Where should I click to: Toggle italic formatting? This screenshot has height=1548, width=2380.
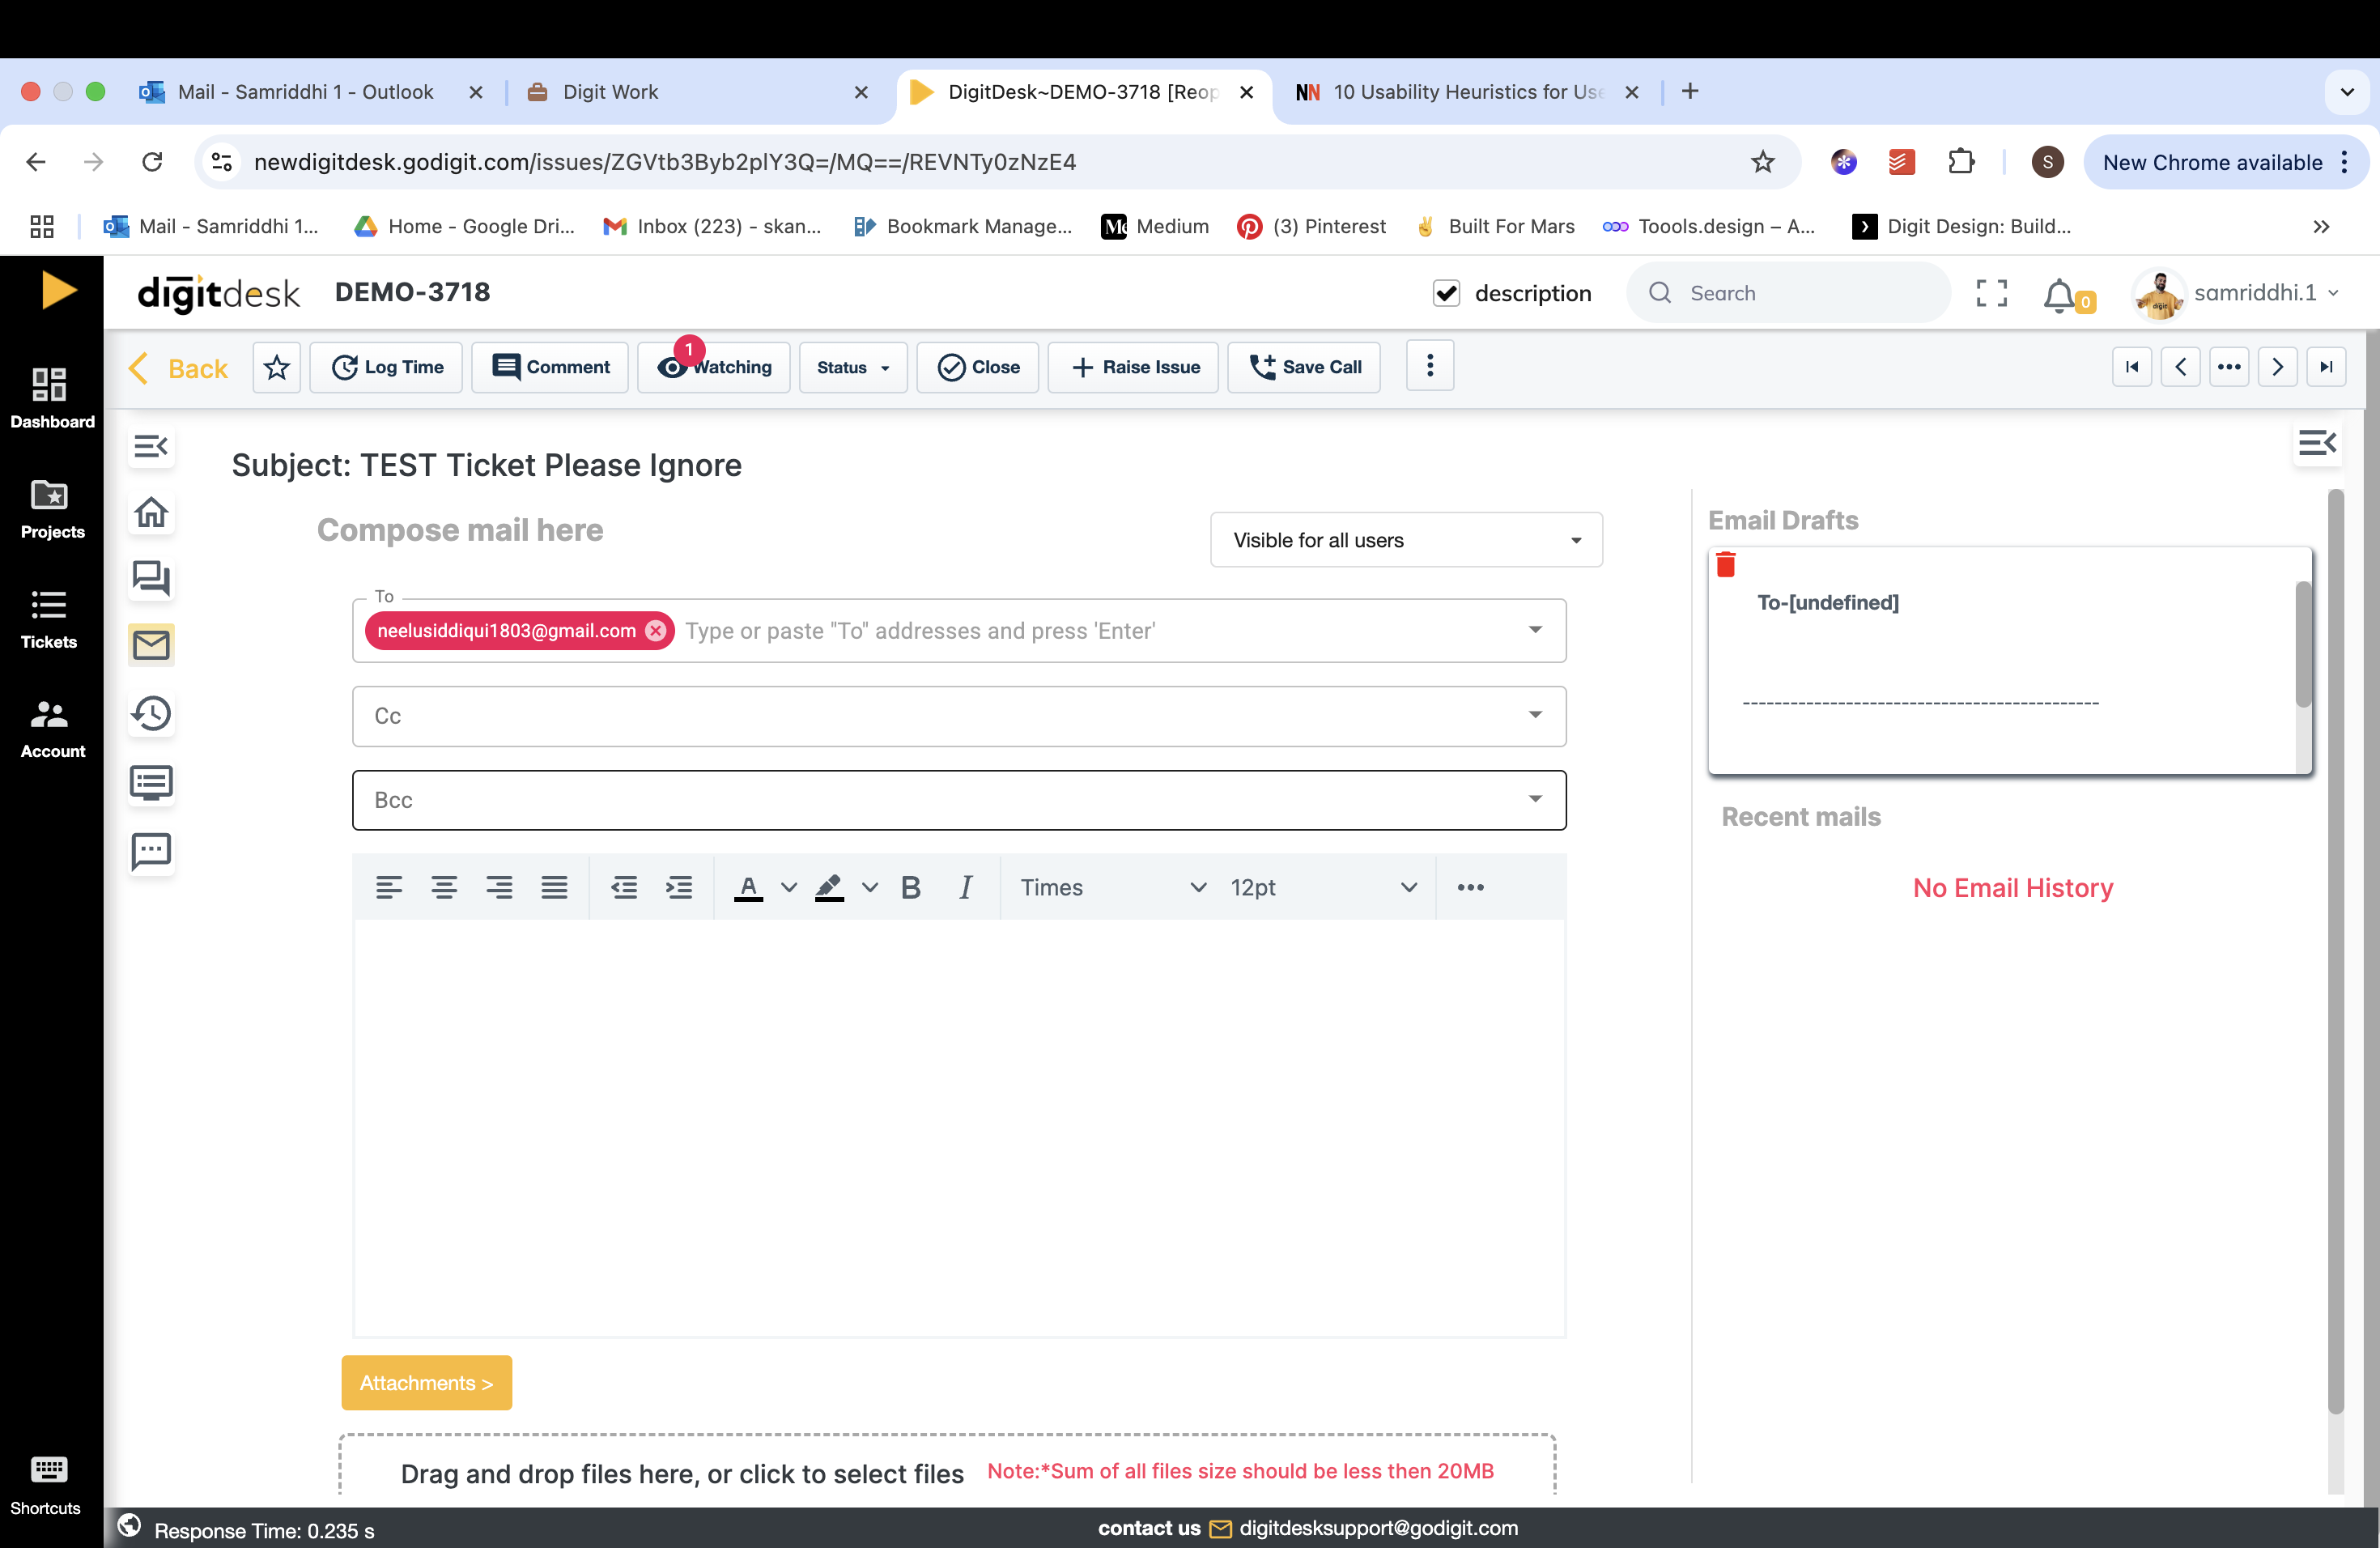pos(965,887)
